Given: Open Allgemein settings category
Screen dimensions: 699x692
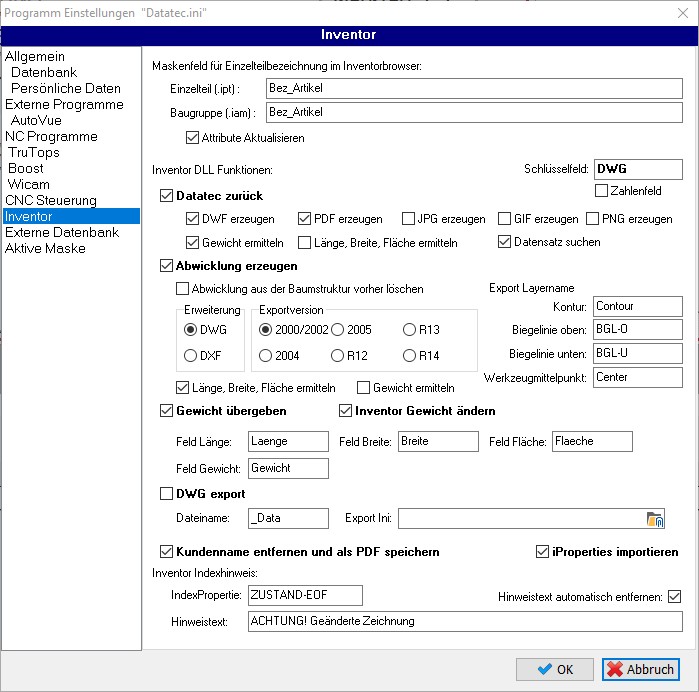Looking at the screenshot, I should (35, 56).
